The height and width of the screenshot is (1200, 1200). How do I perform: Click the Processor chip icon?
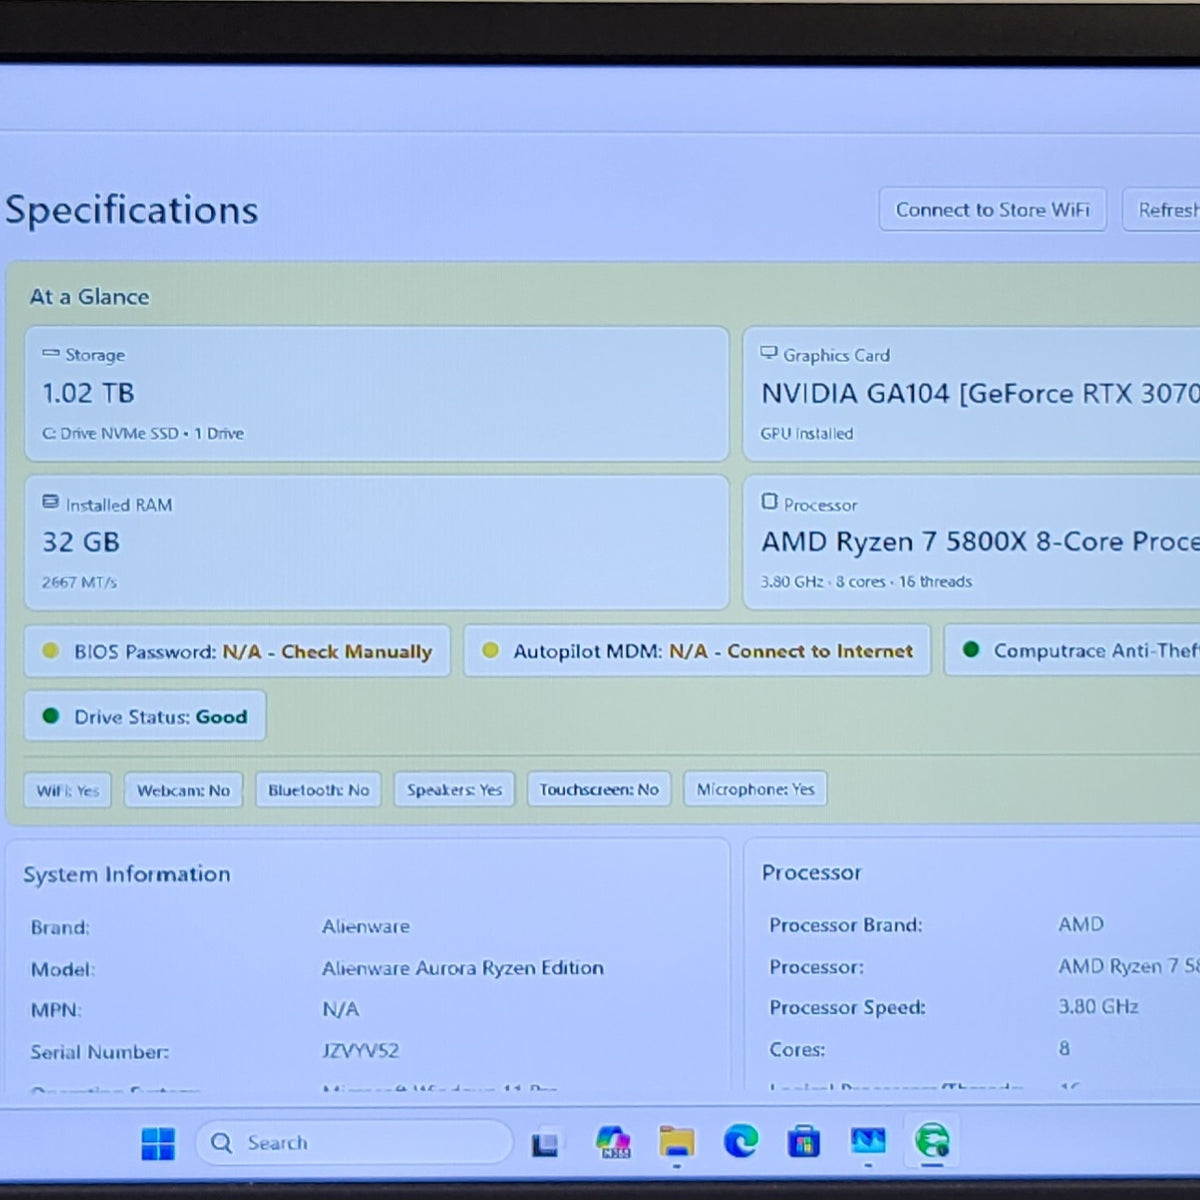coord(769,502)
